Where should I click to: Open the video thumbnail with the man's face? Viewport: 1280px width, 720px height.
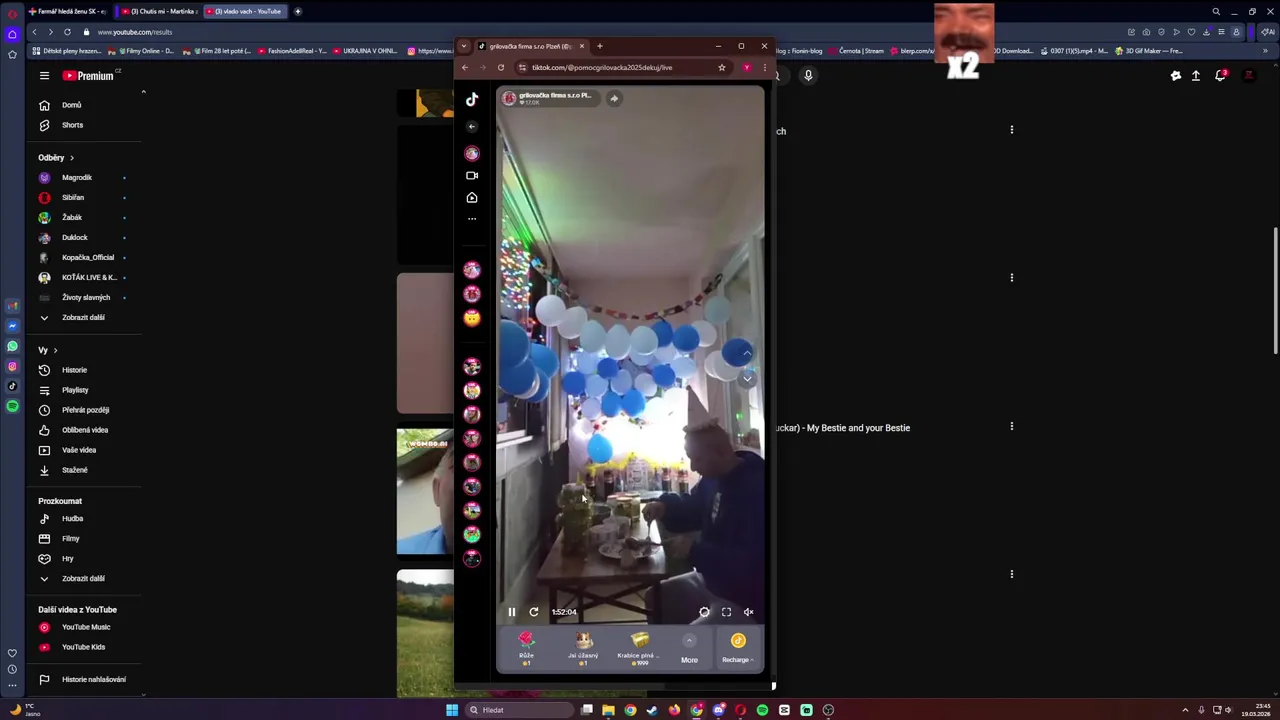click(425, 491)
